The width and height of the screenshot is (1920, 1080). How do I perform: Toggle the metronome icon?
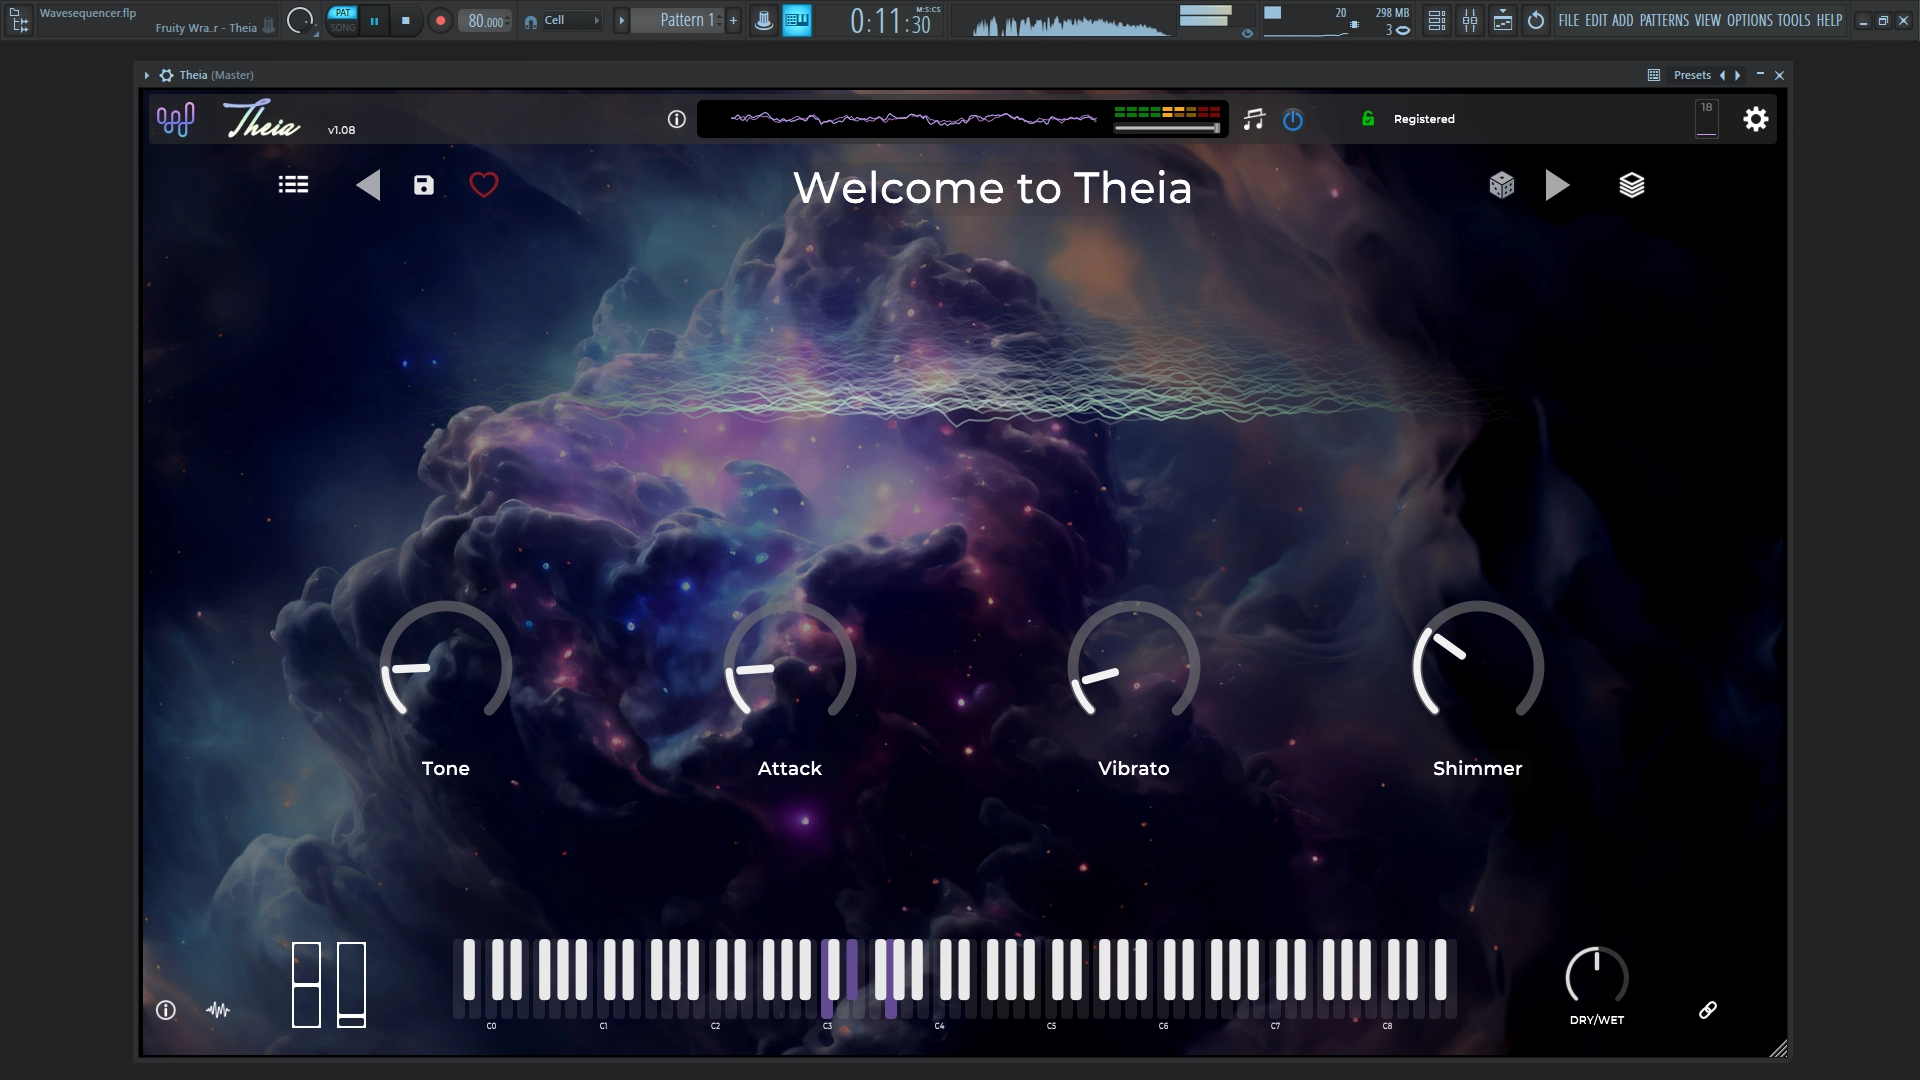point(764,20)
